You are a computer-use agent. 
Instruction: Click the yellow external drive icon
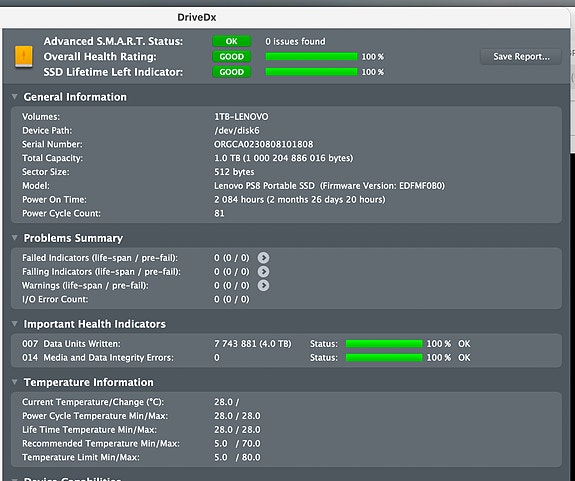point(23,56)
